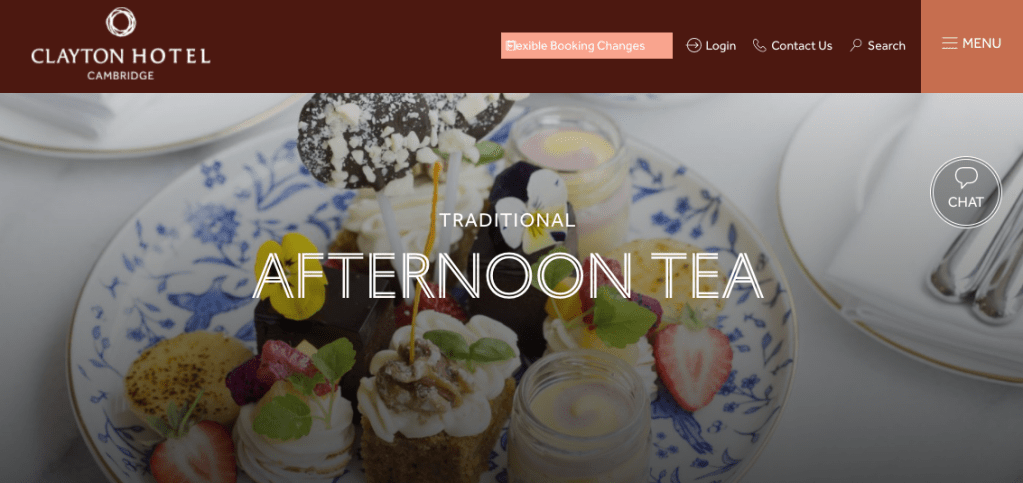The width and height of the screenshot is (1023, 483).
Task: Open the Search text link
Action: click(x=886, y=46)
